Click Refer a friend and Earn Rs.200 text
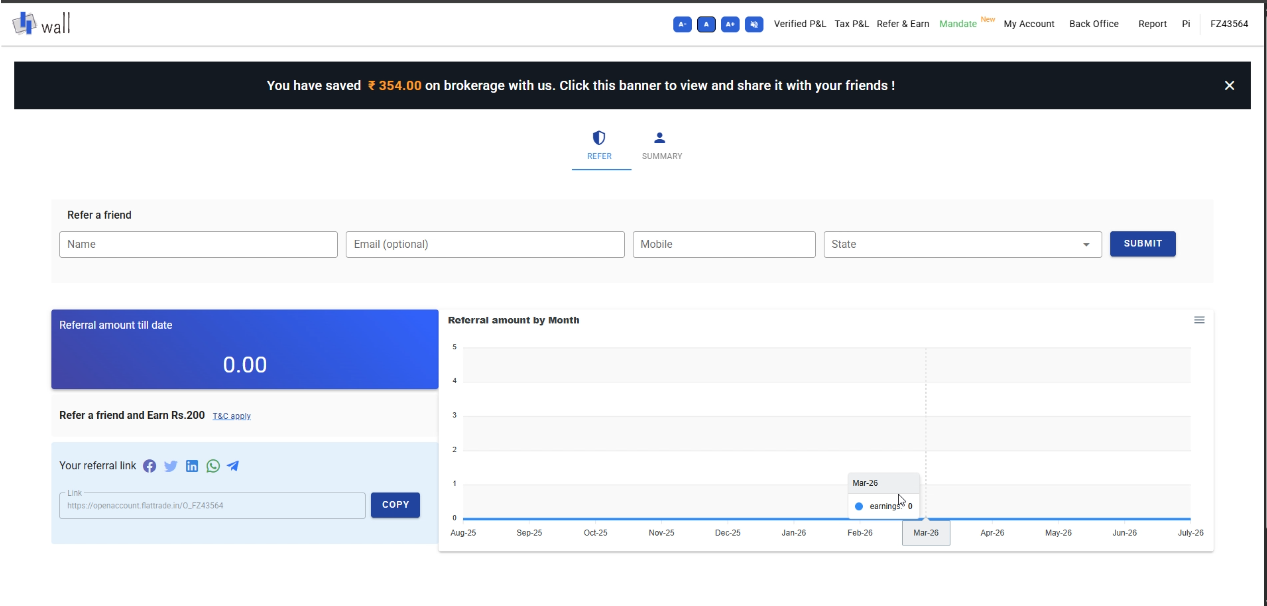 point(132,415)
